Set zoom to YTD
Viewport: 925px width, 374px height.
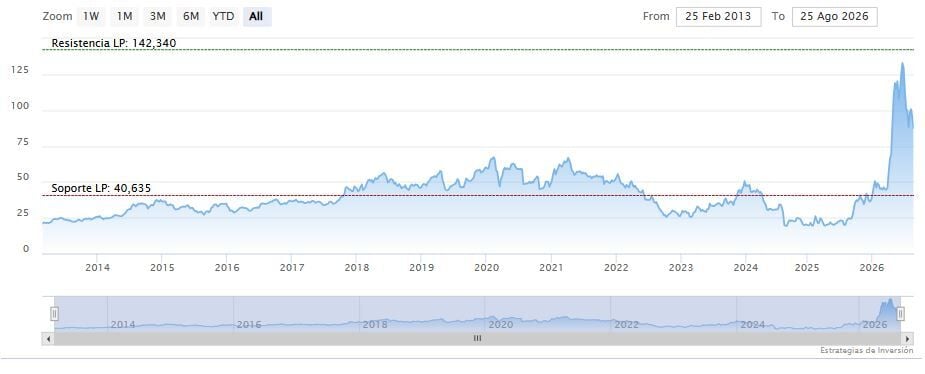(223, 17)
